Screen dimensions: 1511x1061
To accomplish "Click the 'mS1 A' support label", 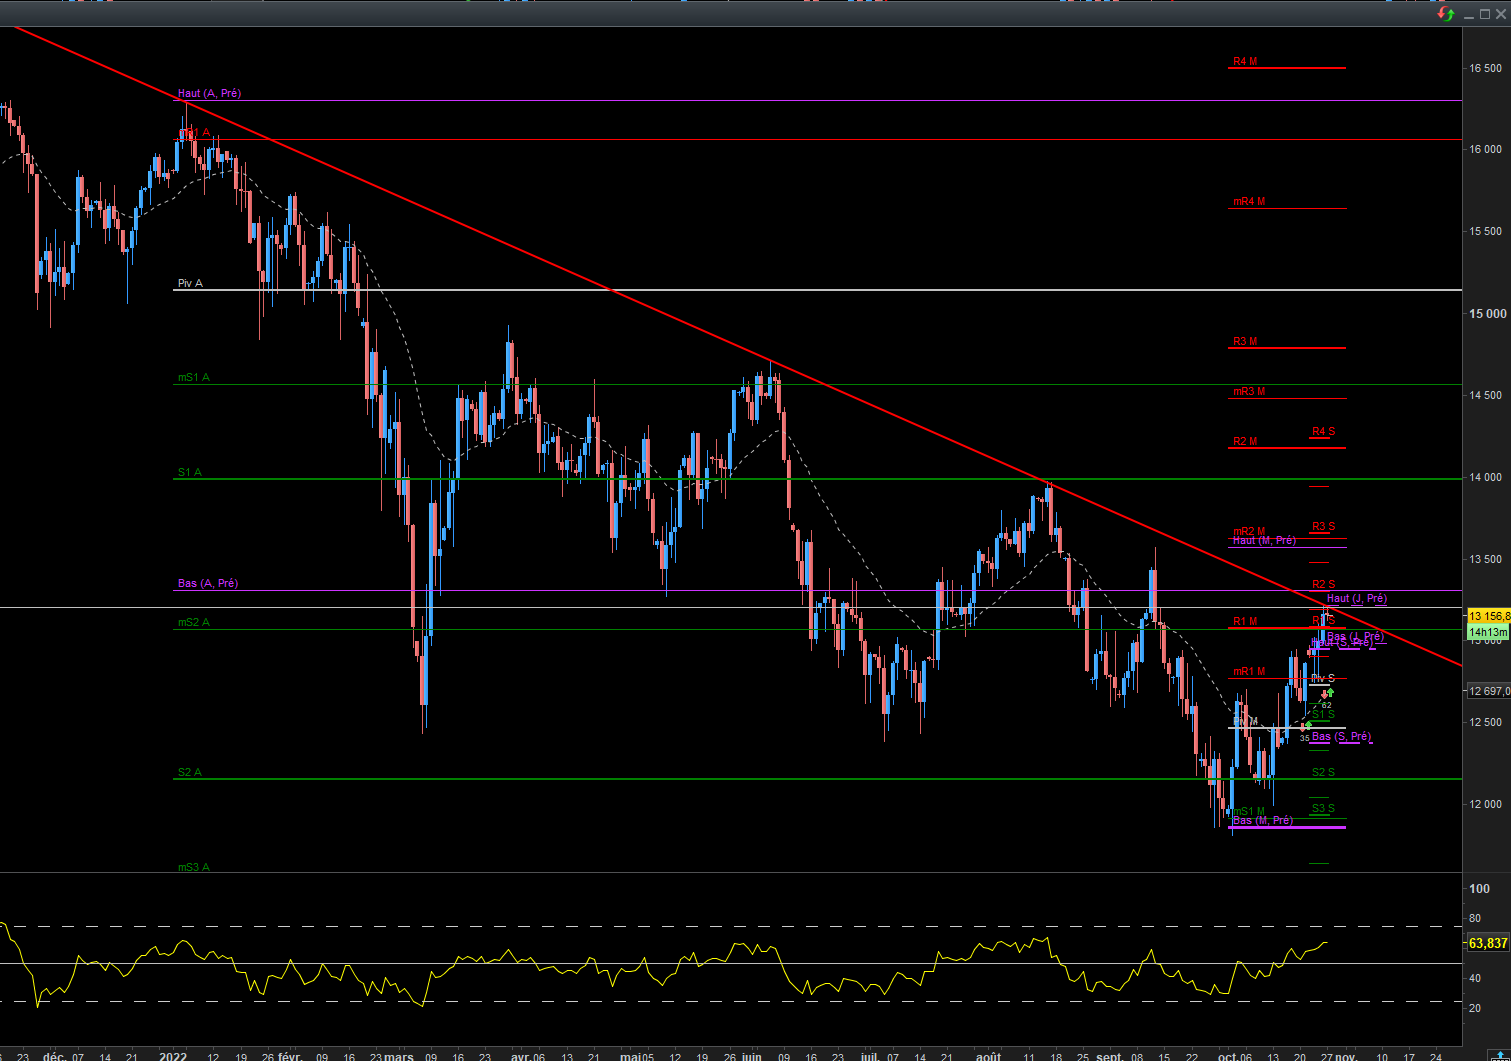I will coord(194,377).
